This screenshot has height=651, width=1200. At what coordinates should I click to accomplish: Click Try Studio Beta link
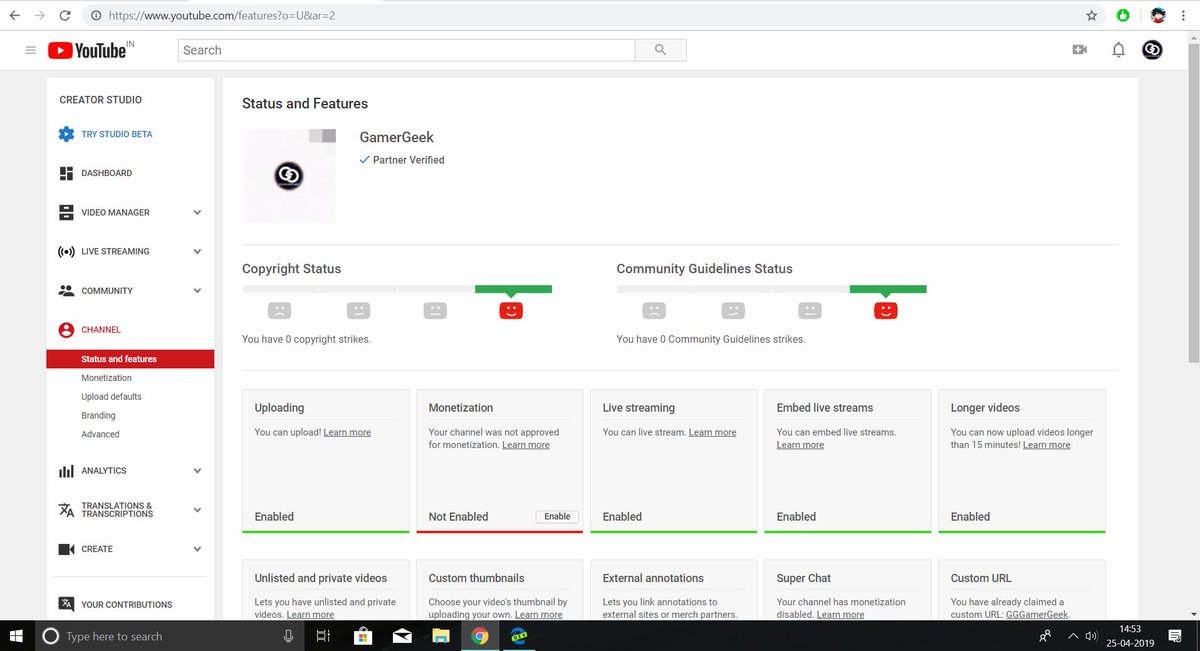pos(117,134)
